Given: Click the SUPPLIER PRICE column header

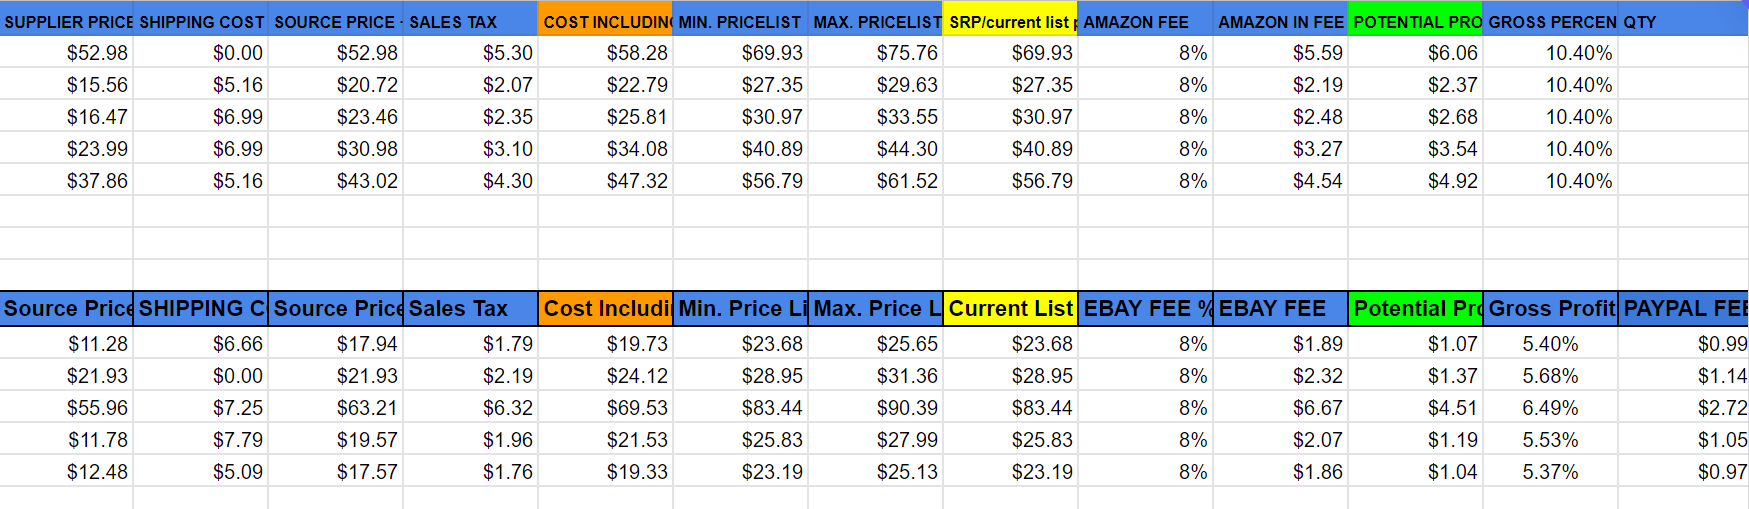Looking at the screenshot, I should (67, 21).
